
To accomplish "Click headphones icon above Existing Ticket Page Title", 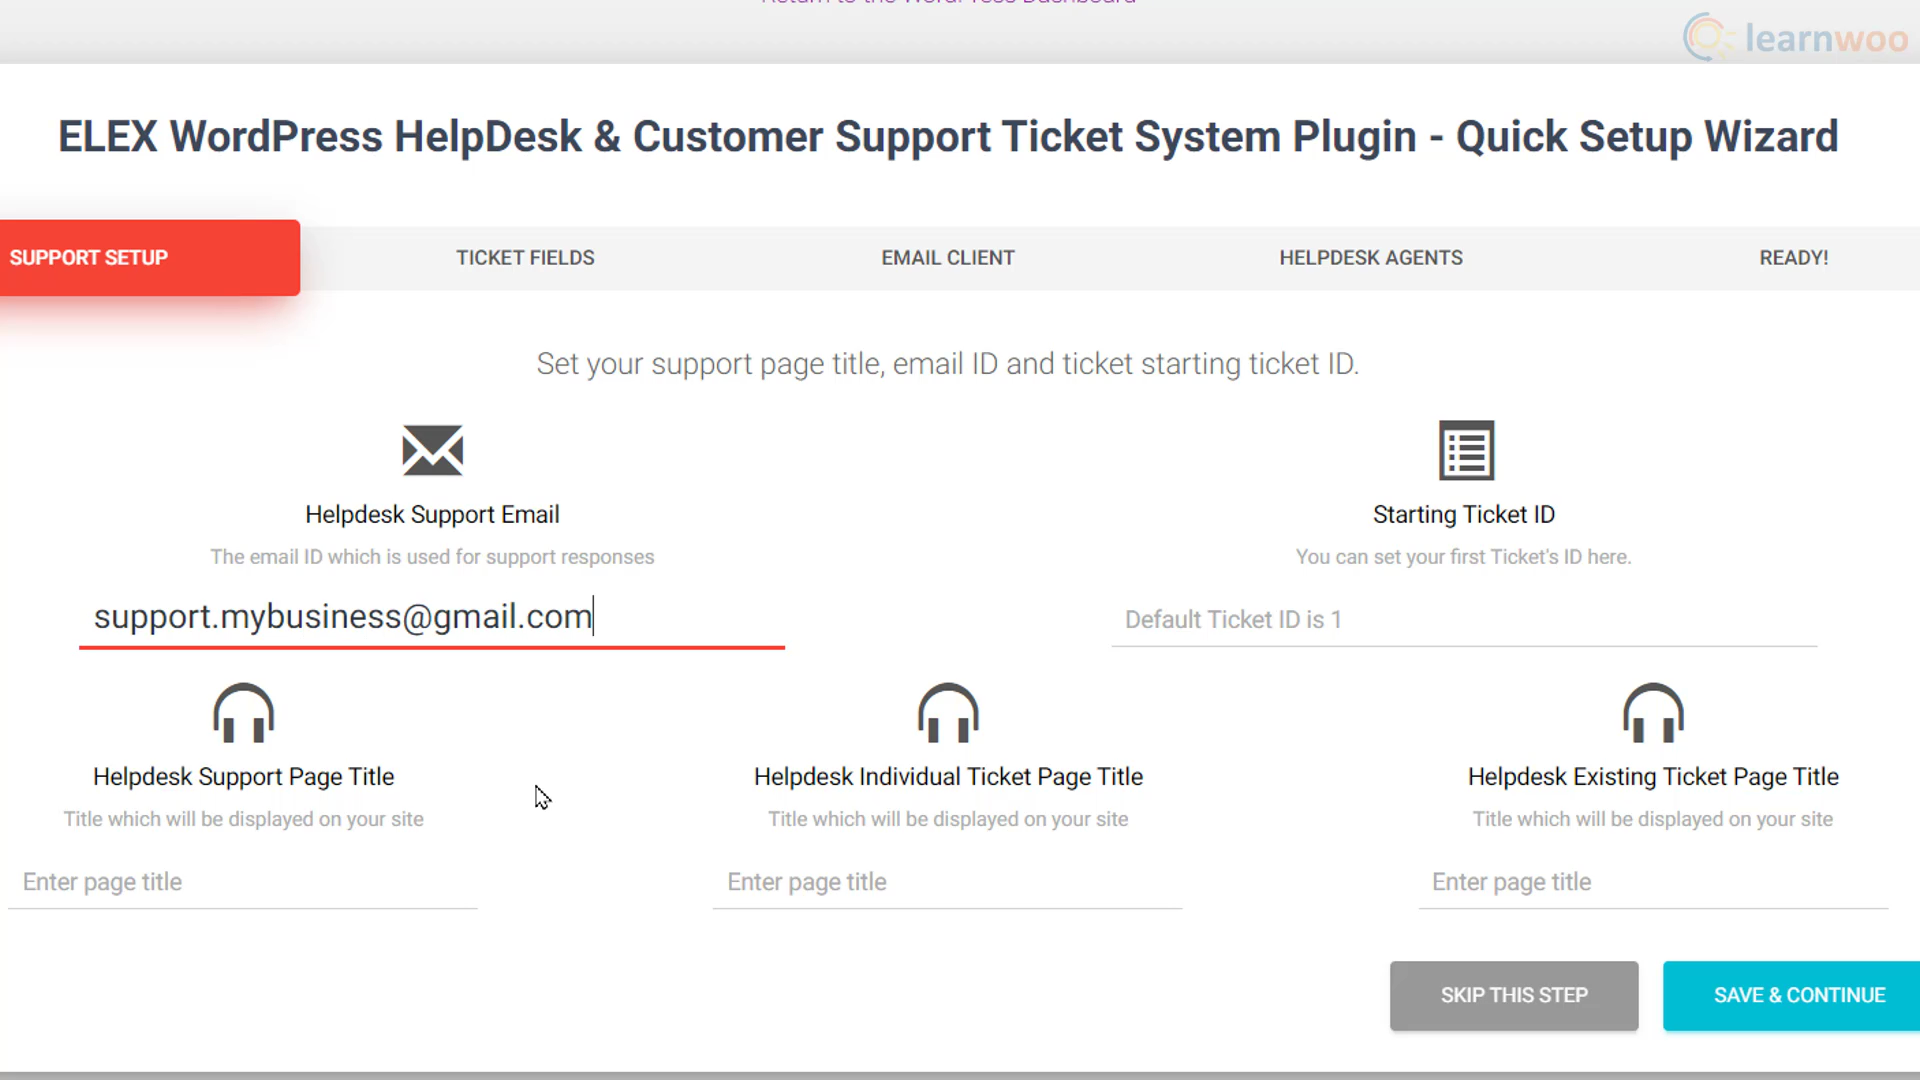I will click(x=1653, y=713).
